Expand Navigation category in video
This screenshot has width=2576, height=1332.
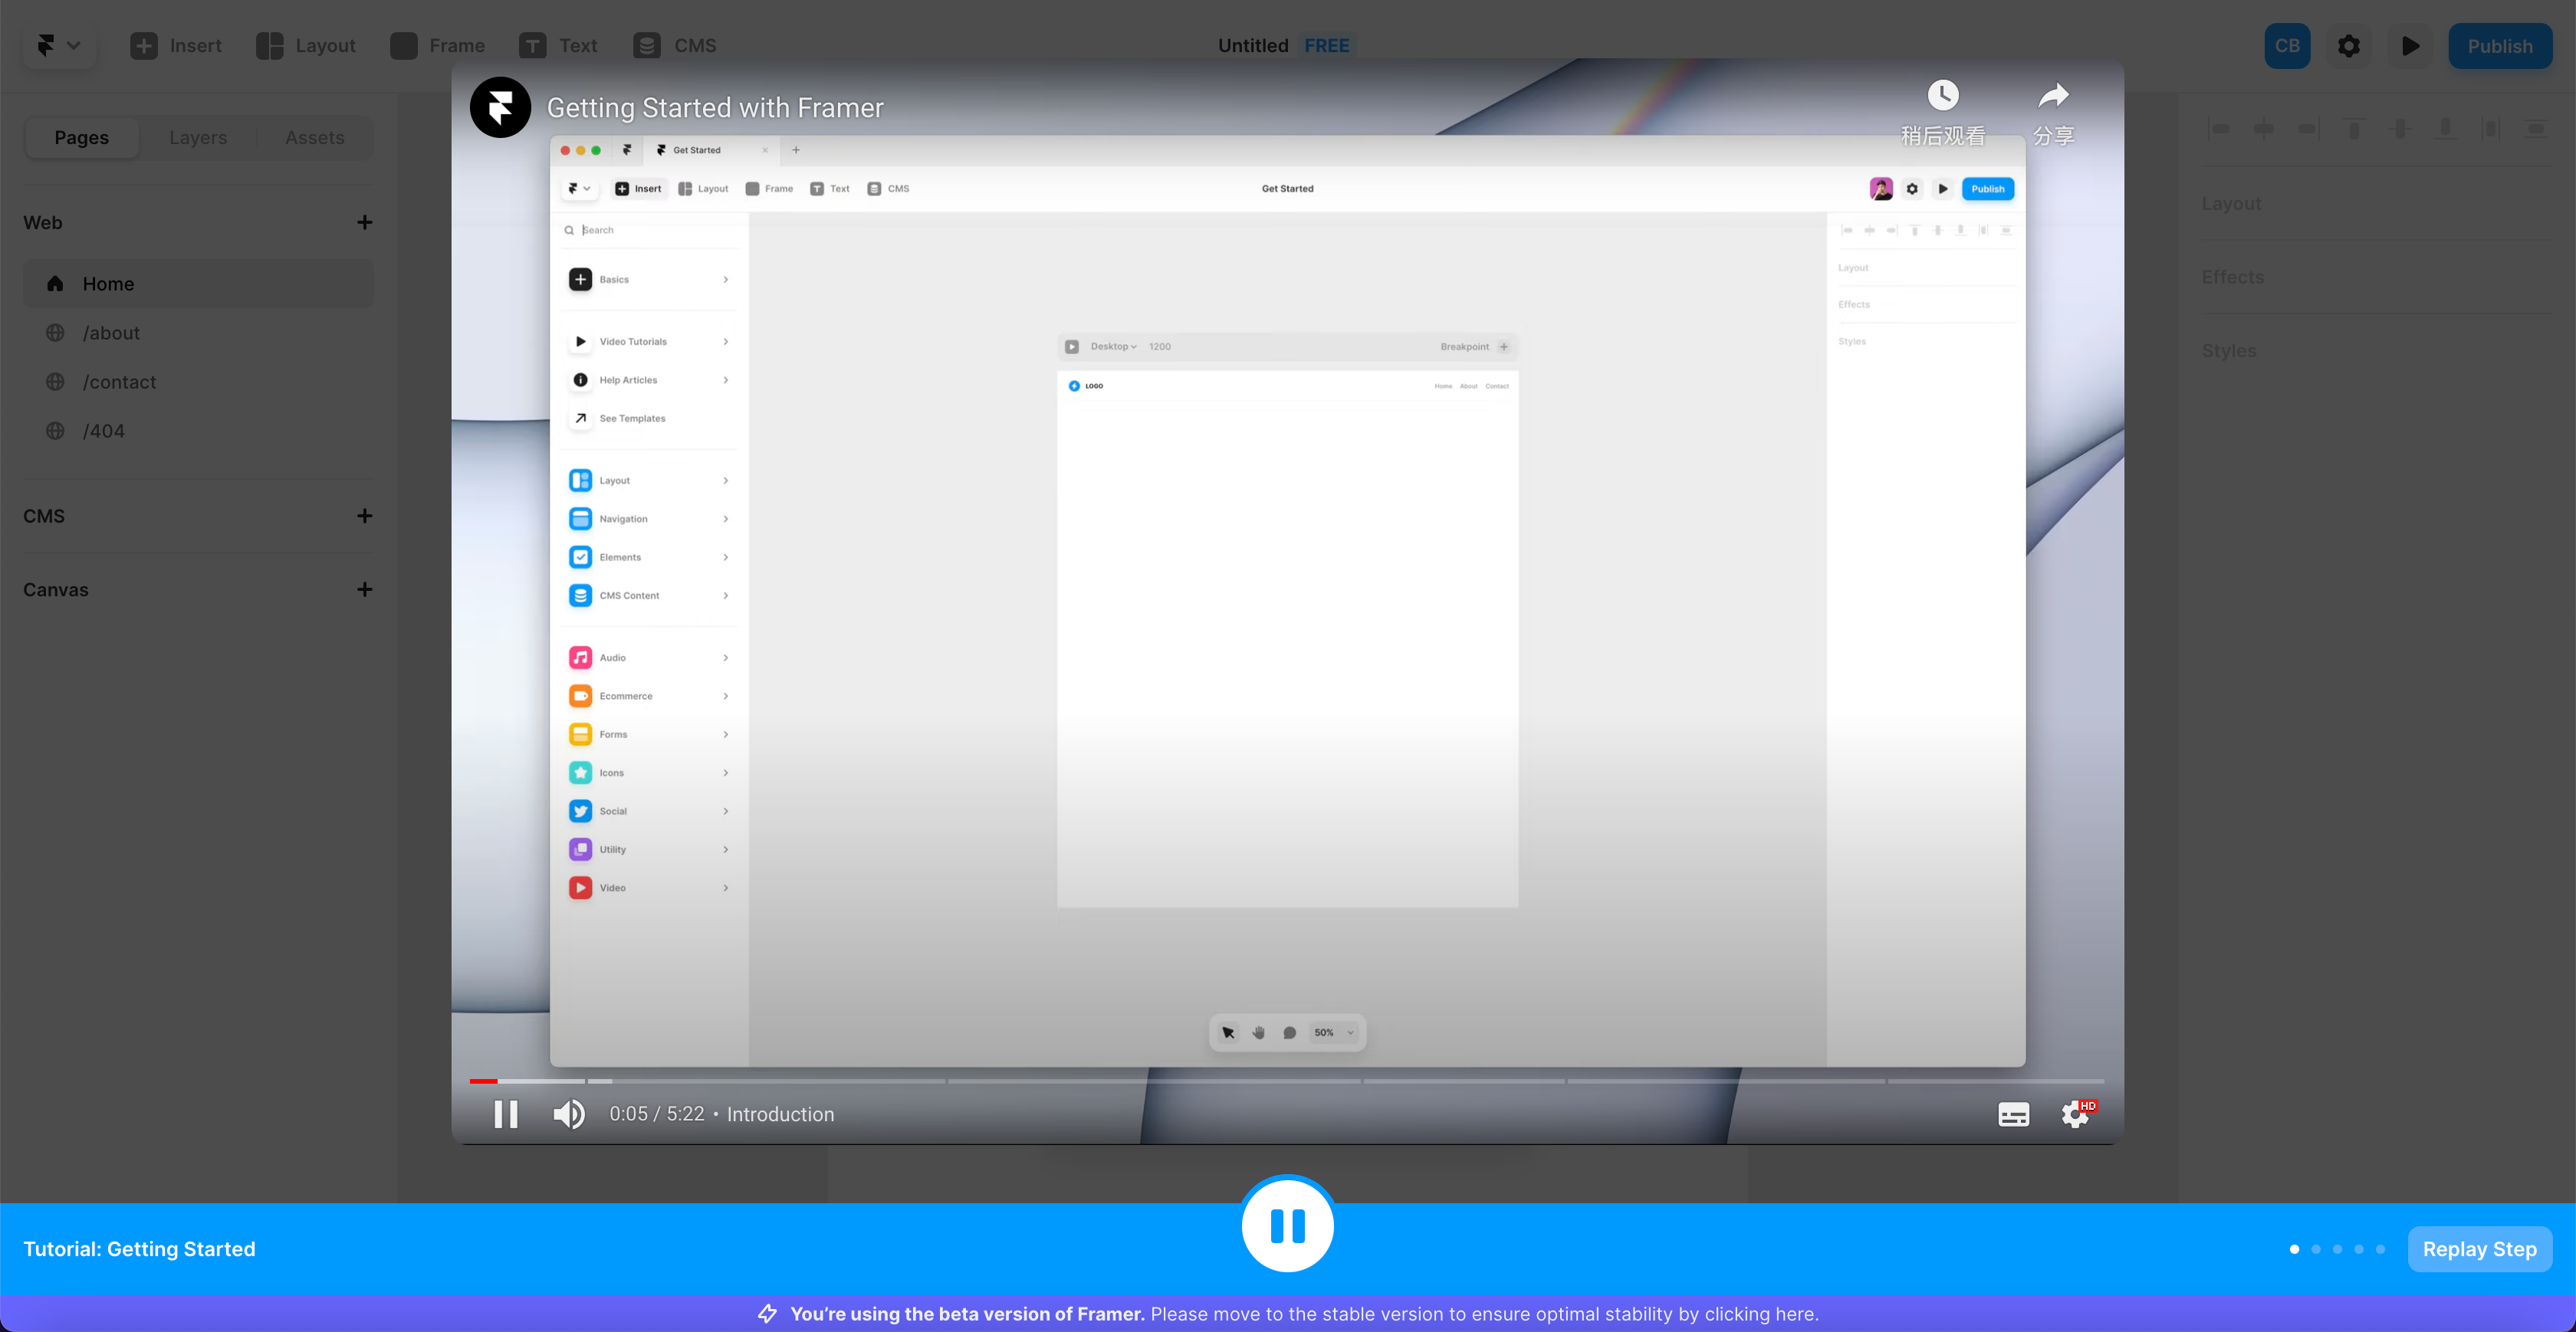(648, 519)
